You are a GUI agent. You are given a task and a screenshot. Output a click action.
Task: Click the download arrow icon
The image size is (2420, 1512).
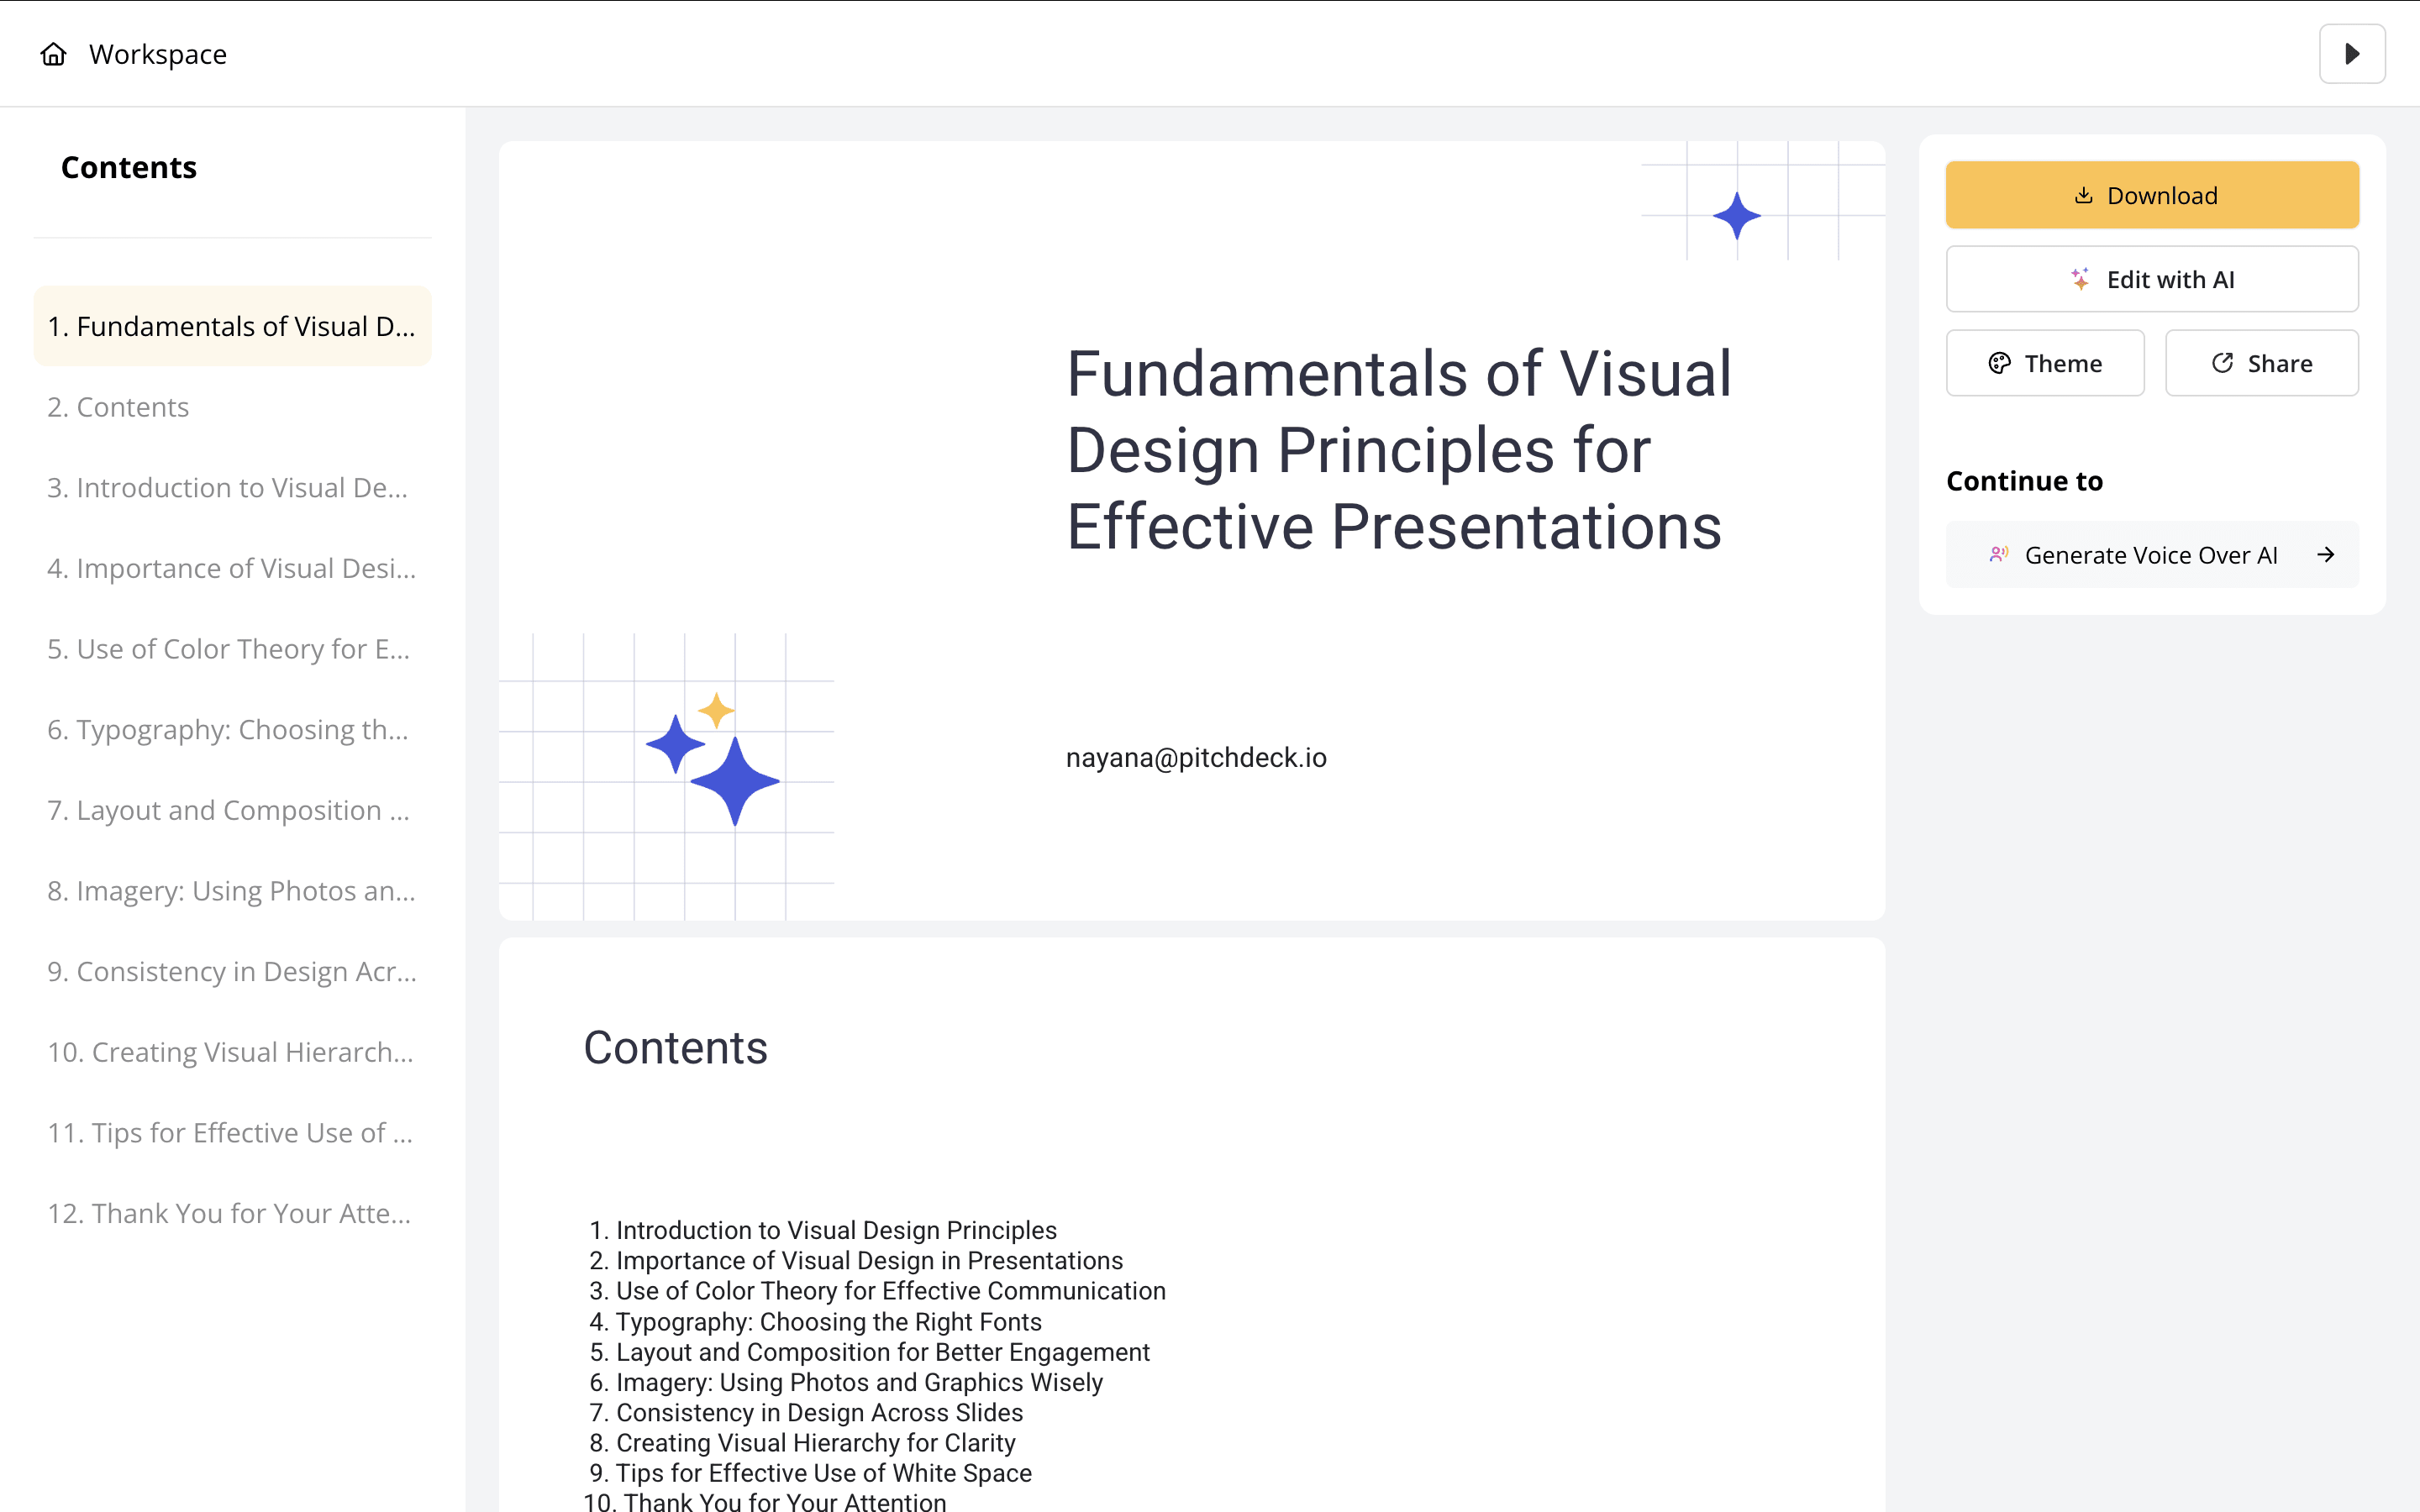coord(2084,195)
